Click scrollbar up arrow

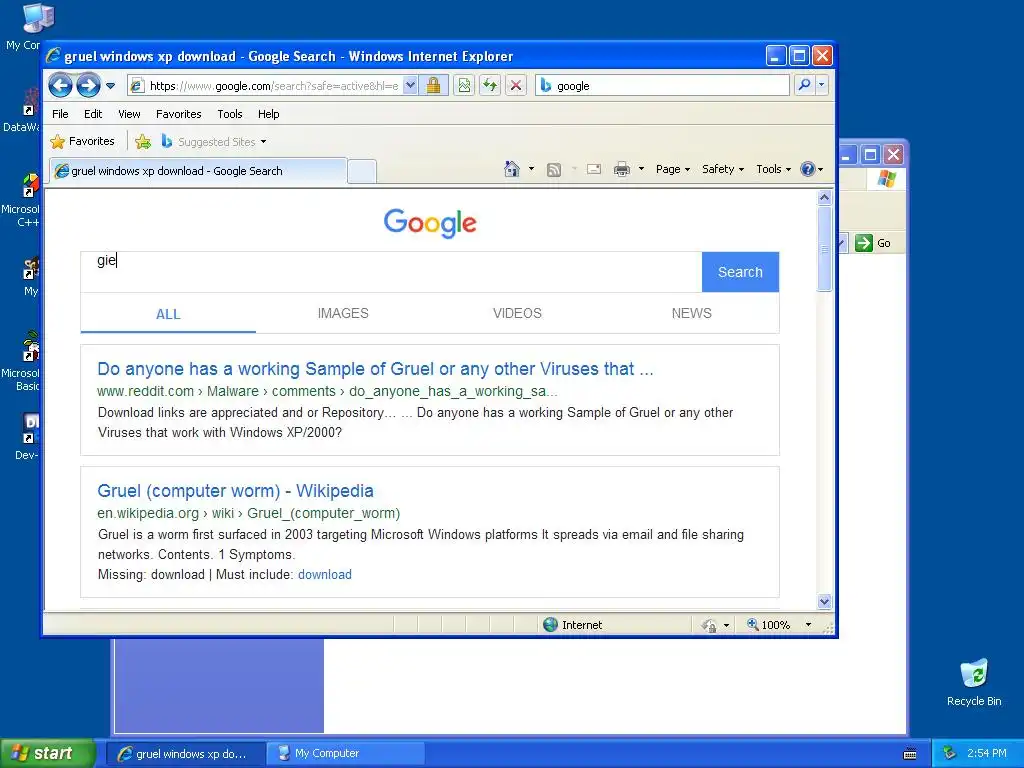[x=824, y=197]
